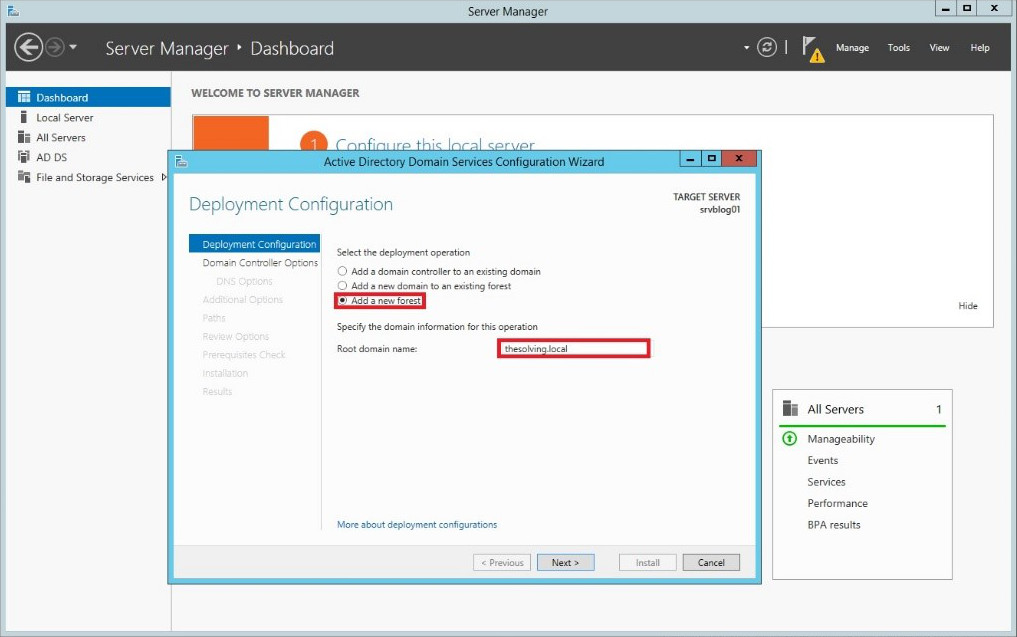Select Add a new domain to existing forest
Image resolution: width=1017 pixels, height=637 pixels.
pyautogui.click(x=342, y=285)
